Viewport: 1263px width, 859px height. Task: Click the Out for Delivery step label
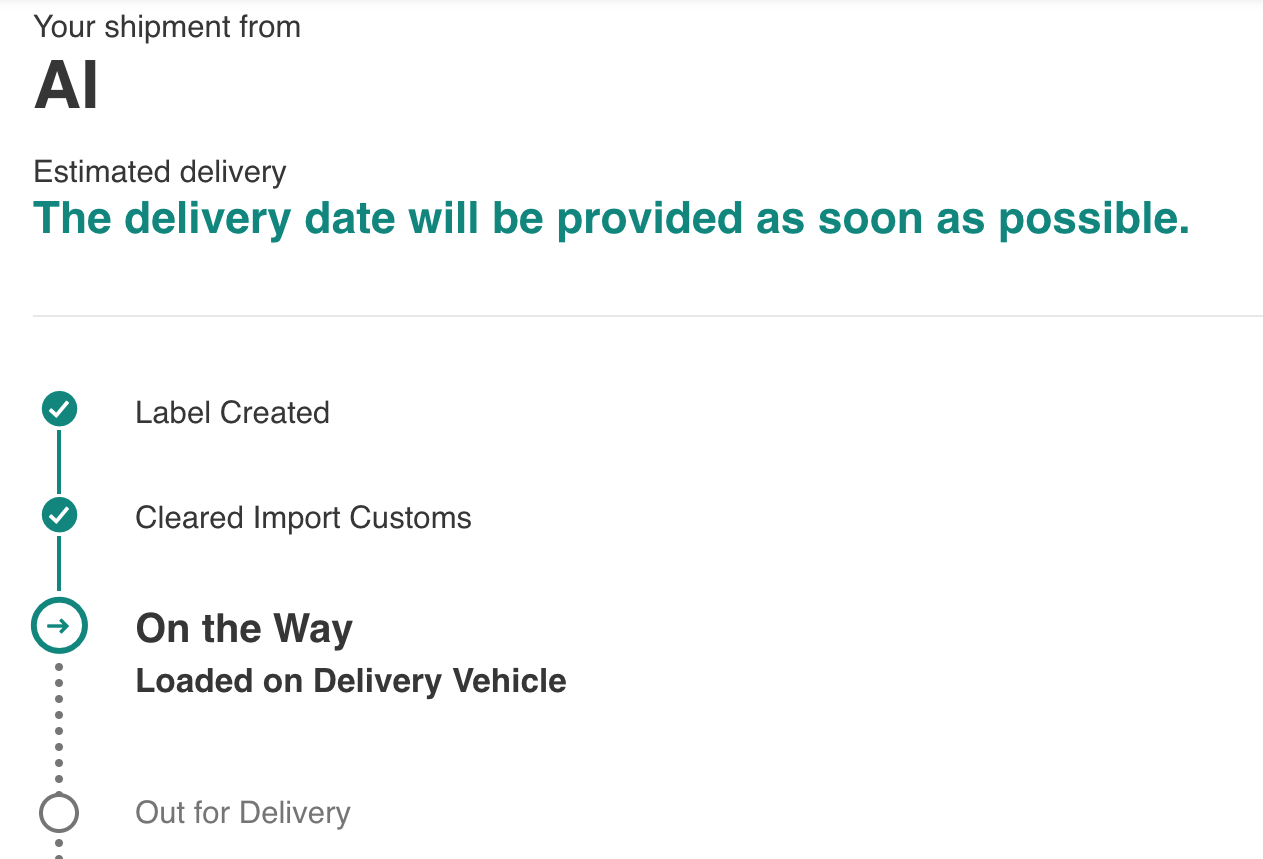tap(243, 813)
